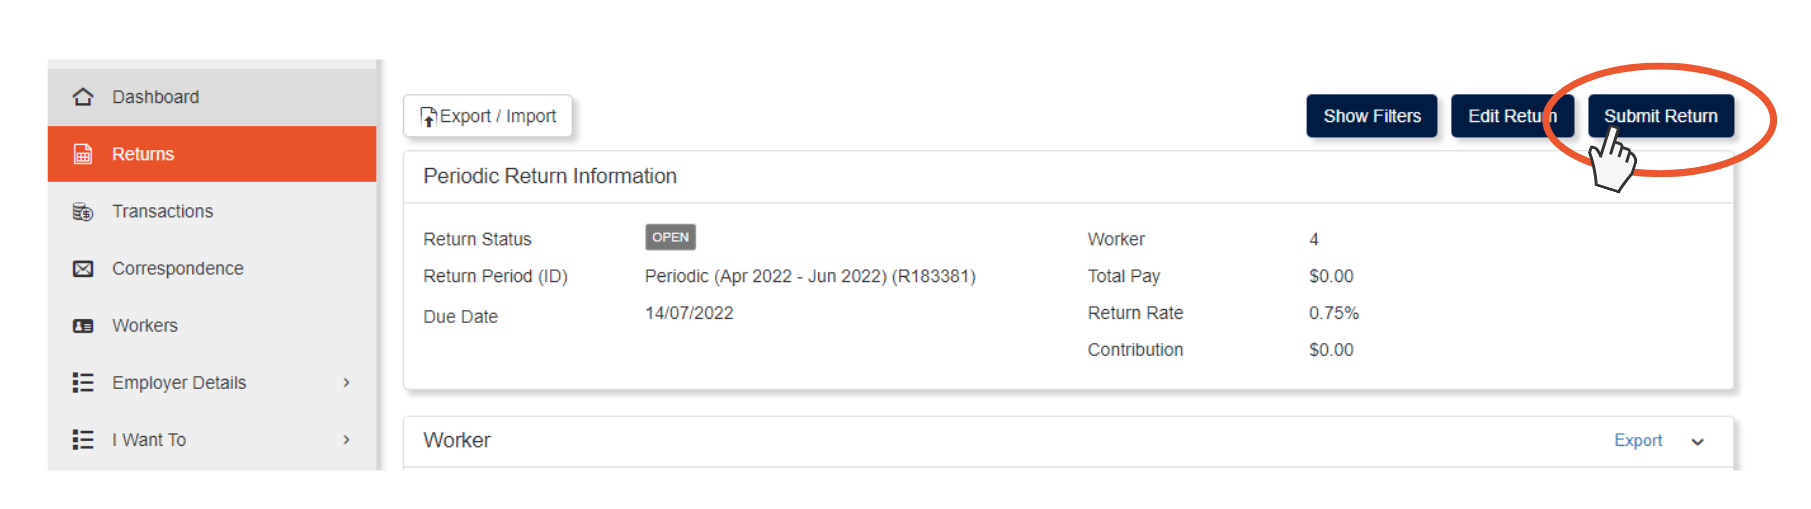Image resolution: width=1811 pixels, height=509 pixels.
Task: Click the I Want To list icon
Action: point(83,440)
